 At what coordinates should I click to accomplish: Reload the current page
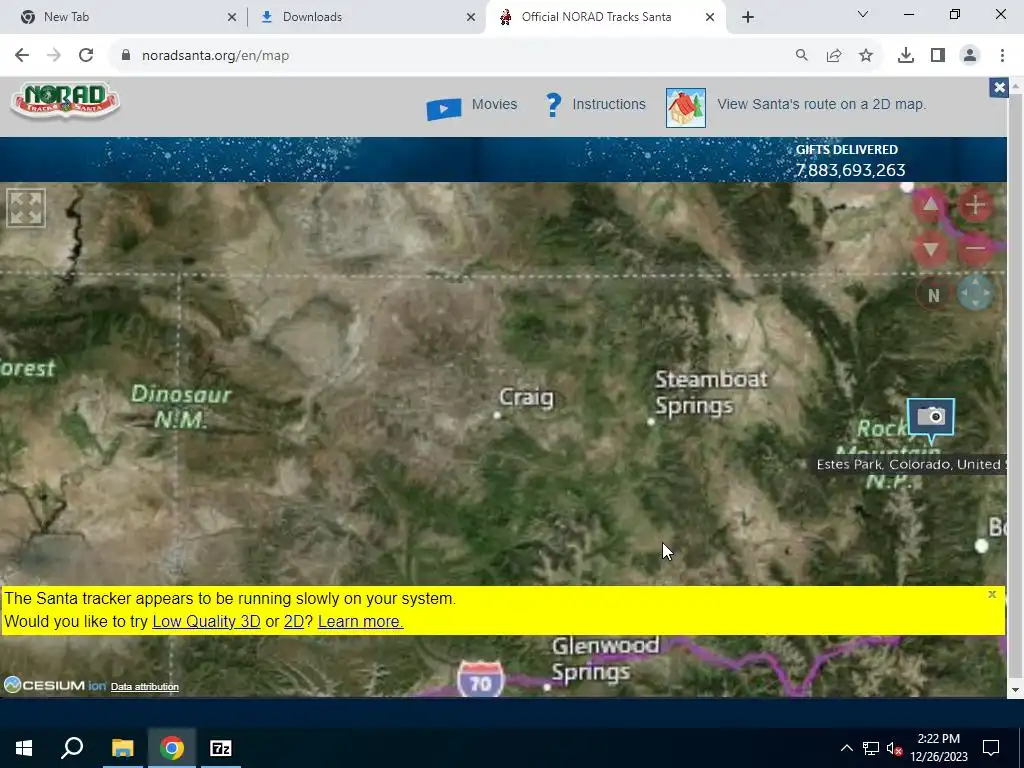pyautogui.click(x=86, y=56)
